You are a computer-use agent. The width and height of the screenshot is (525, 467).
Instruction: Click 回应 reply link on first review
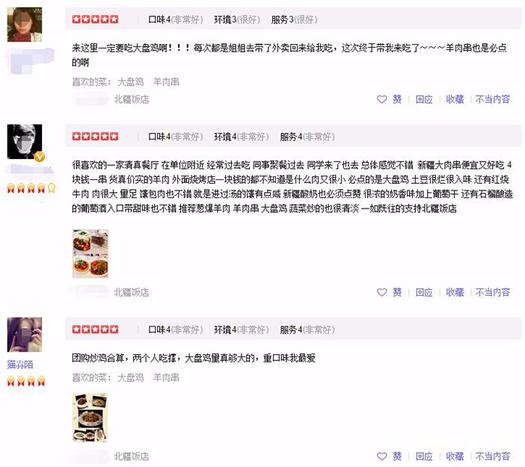pyautogui.click(x=424, y=99)
